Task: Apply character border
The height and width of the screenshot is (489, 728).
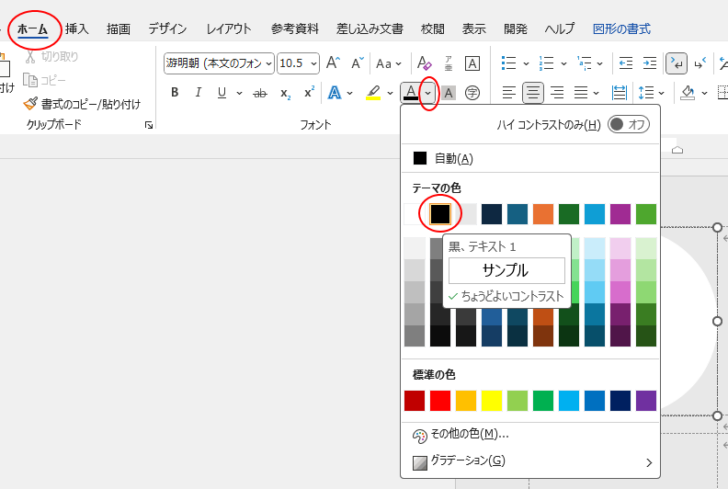Action: tap(472, 63)
